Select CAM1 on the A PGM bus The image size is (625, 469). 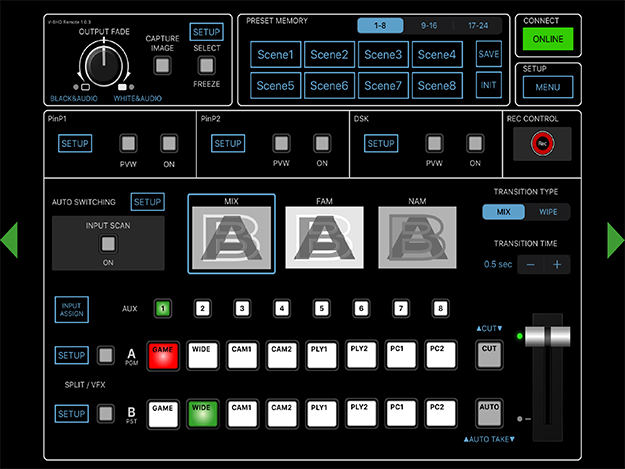tap(241, 353)
